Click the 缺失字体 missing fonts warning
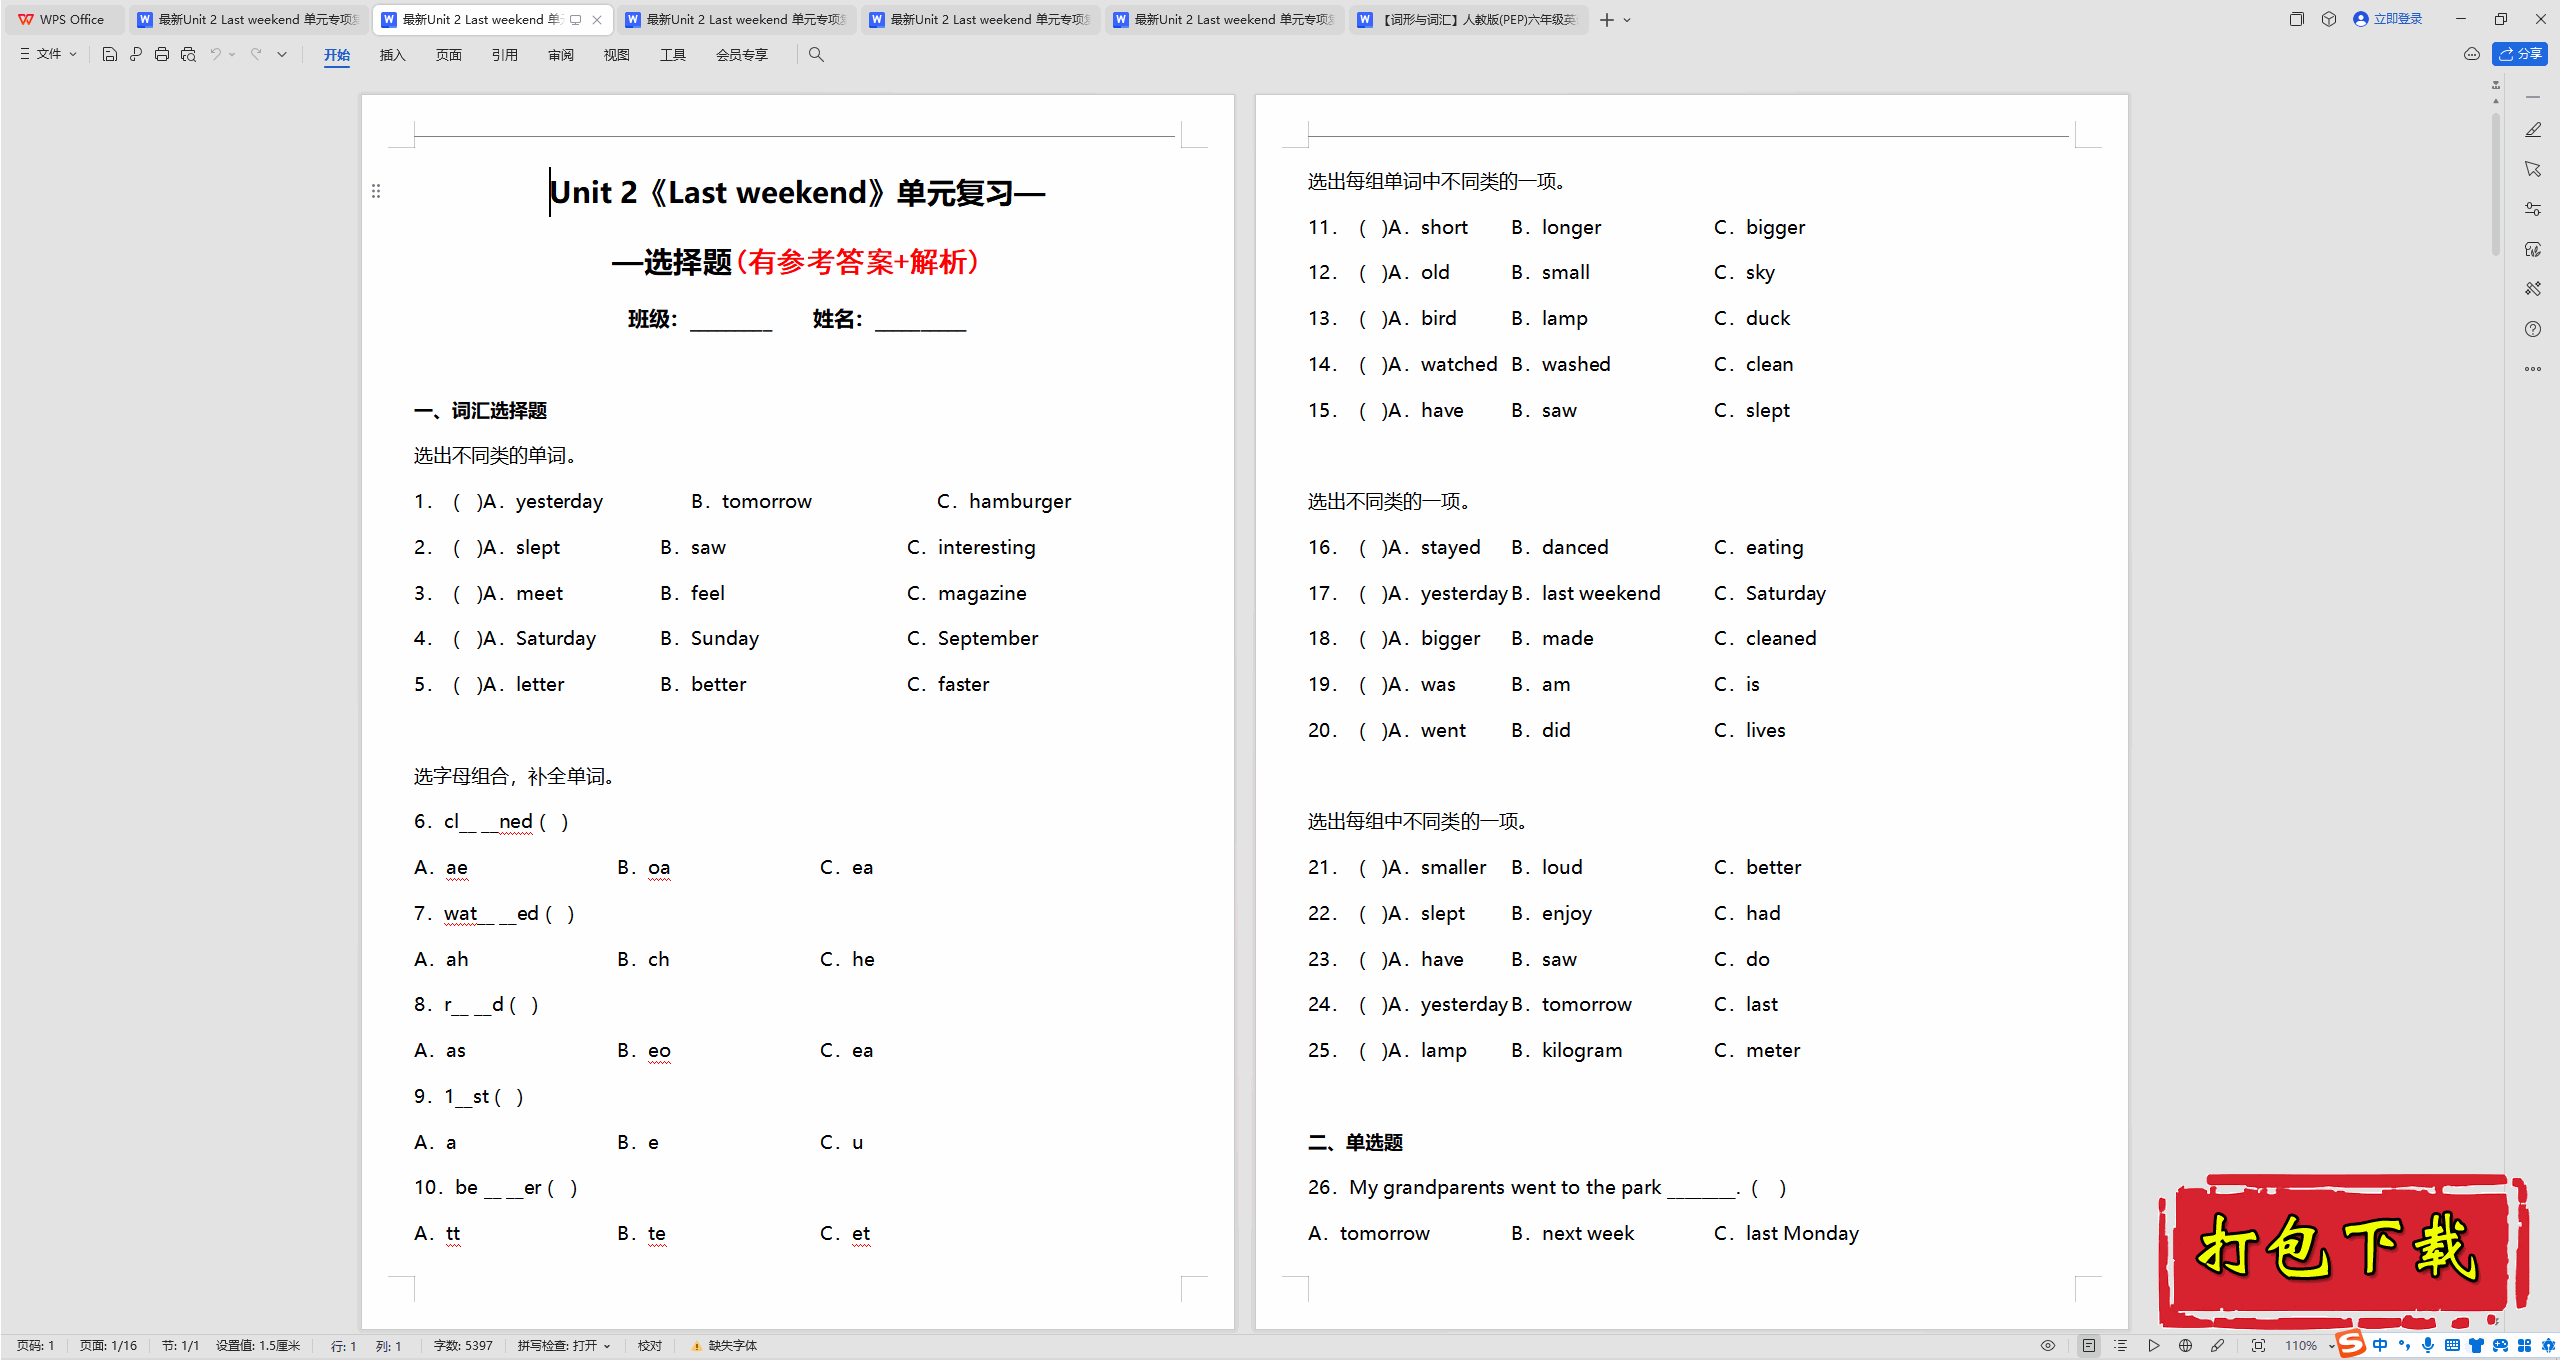This screenshot has height=1360, width=2560. (724, 1346)
